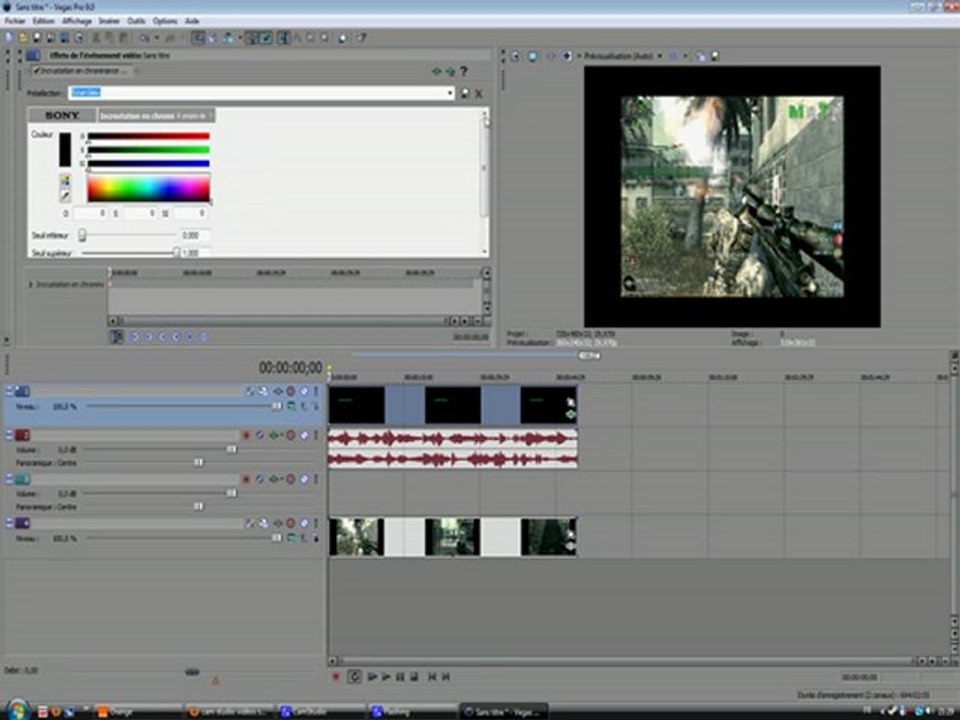Click the green channel slider bar

(148, 150)
